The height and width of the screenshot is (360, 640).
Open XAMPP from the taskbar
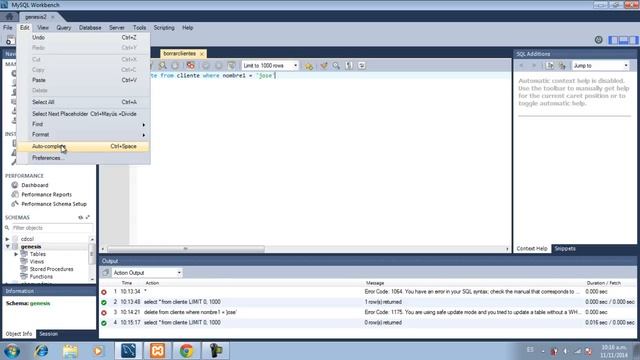[x=158, y=351]
